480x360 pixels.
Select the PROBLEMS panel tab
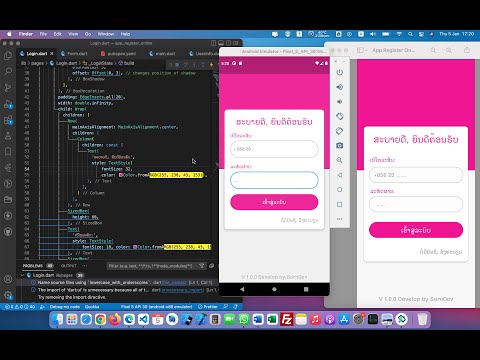pyautogui.click(x=33, y=266)
